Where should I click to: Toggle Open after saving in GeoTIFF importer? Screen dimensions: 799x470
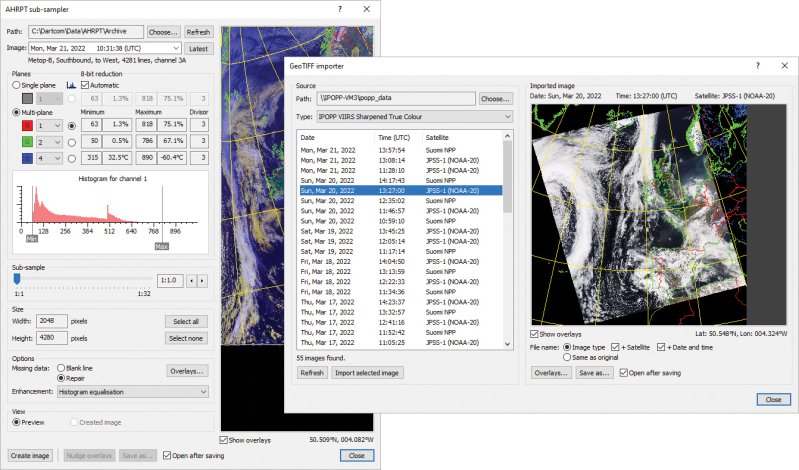coord(624,373)
